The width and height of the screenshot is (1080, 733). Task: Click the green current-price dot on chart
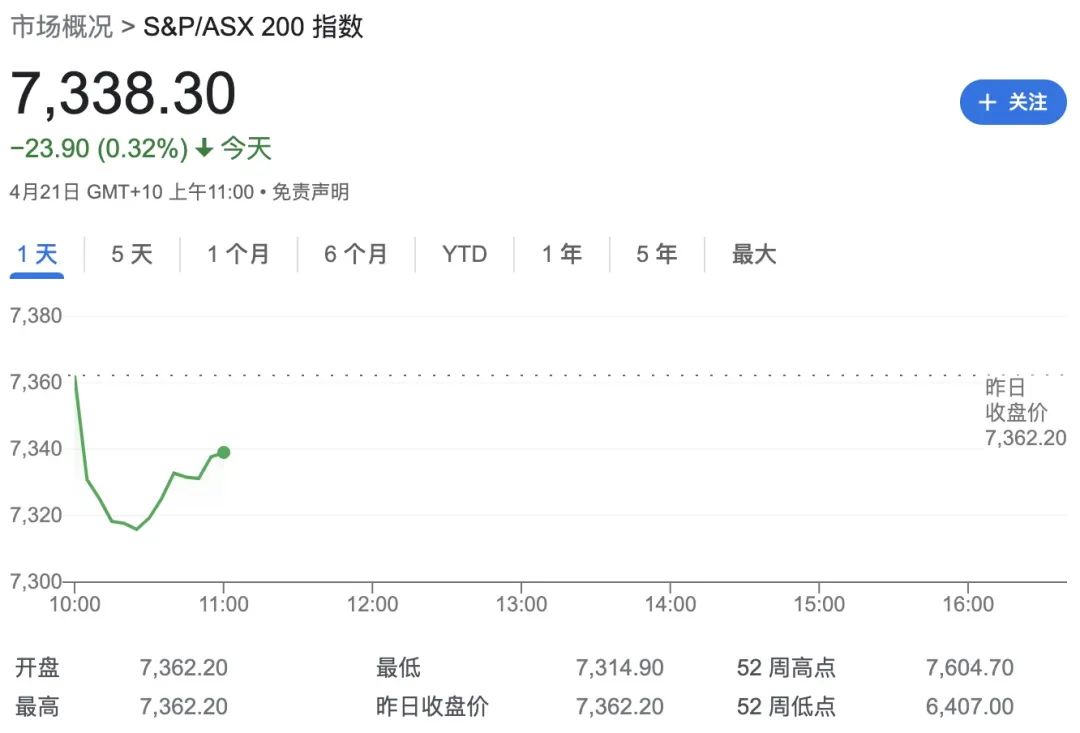[x=223, y=453]
